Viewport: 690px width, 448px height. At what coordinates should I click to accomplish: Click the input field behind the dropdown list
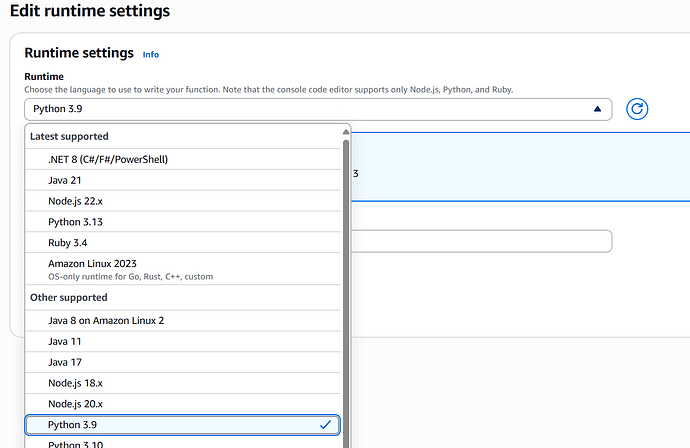[481, 241]
